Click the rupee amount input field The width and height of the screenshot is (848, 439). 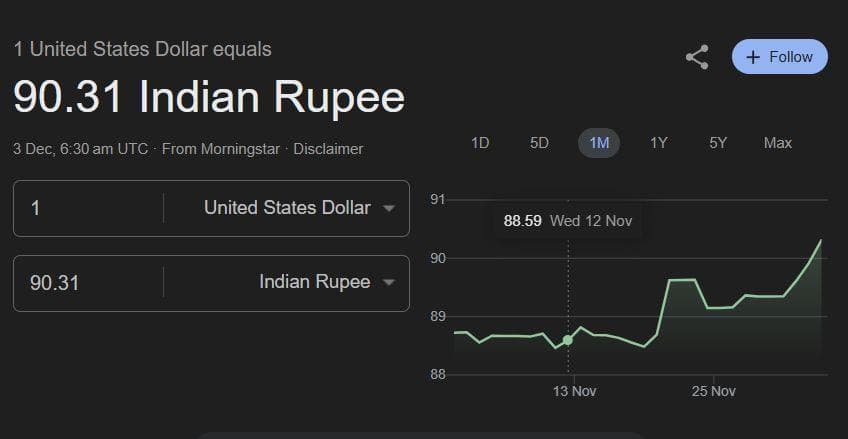point(90,283)
